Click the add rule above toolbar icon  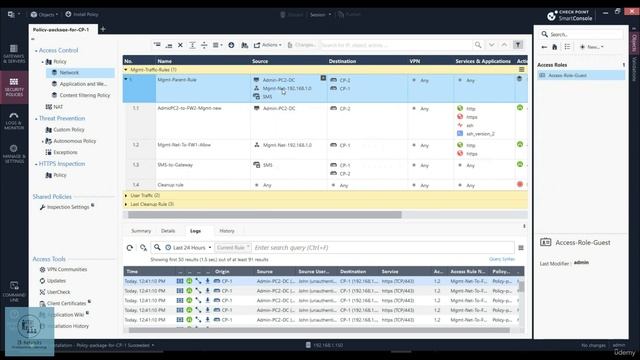coord(157,45)
